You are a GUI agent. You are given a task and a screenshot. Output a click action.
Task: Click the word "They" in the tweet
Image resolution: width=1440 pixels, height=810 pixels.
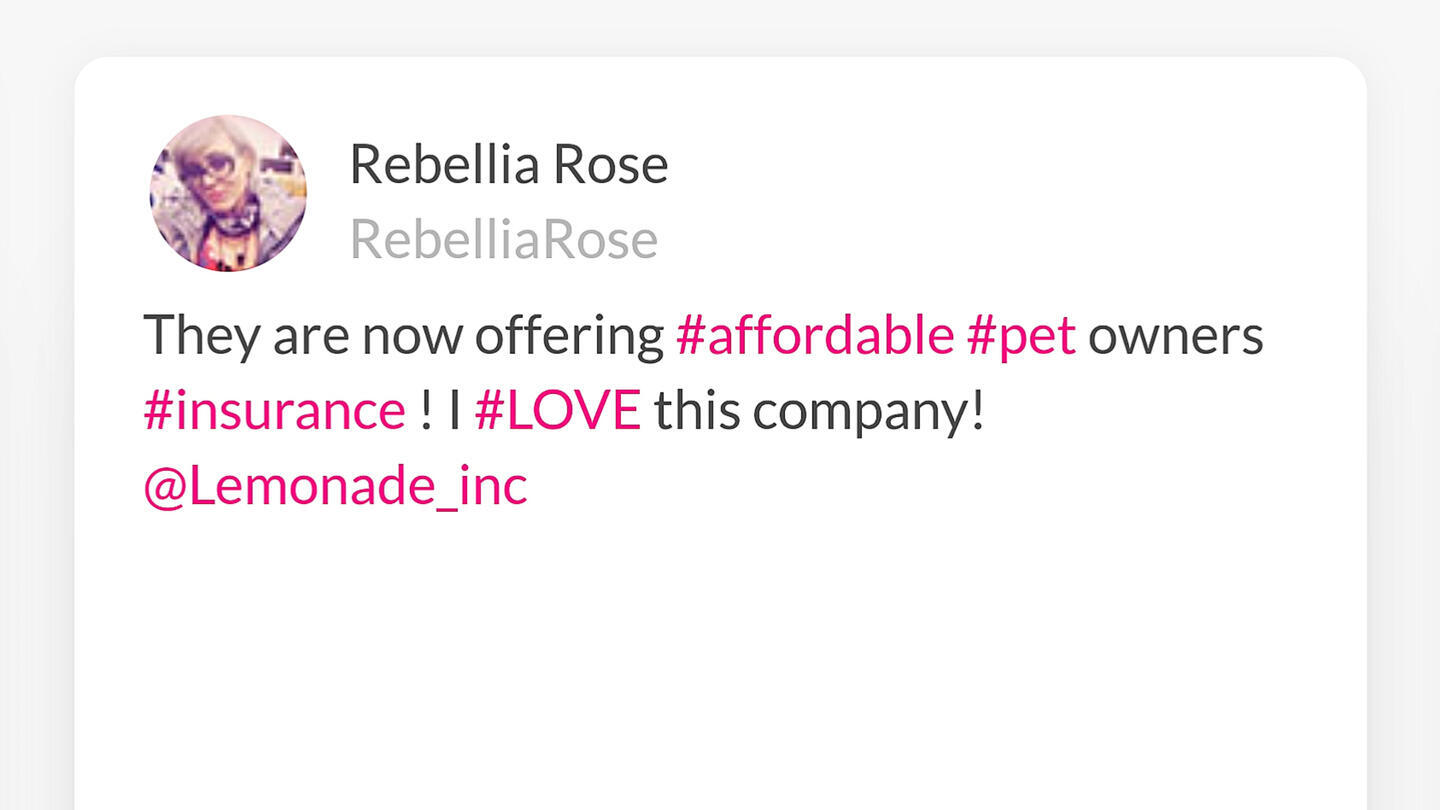tap(201, 336)
